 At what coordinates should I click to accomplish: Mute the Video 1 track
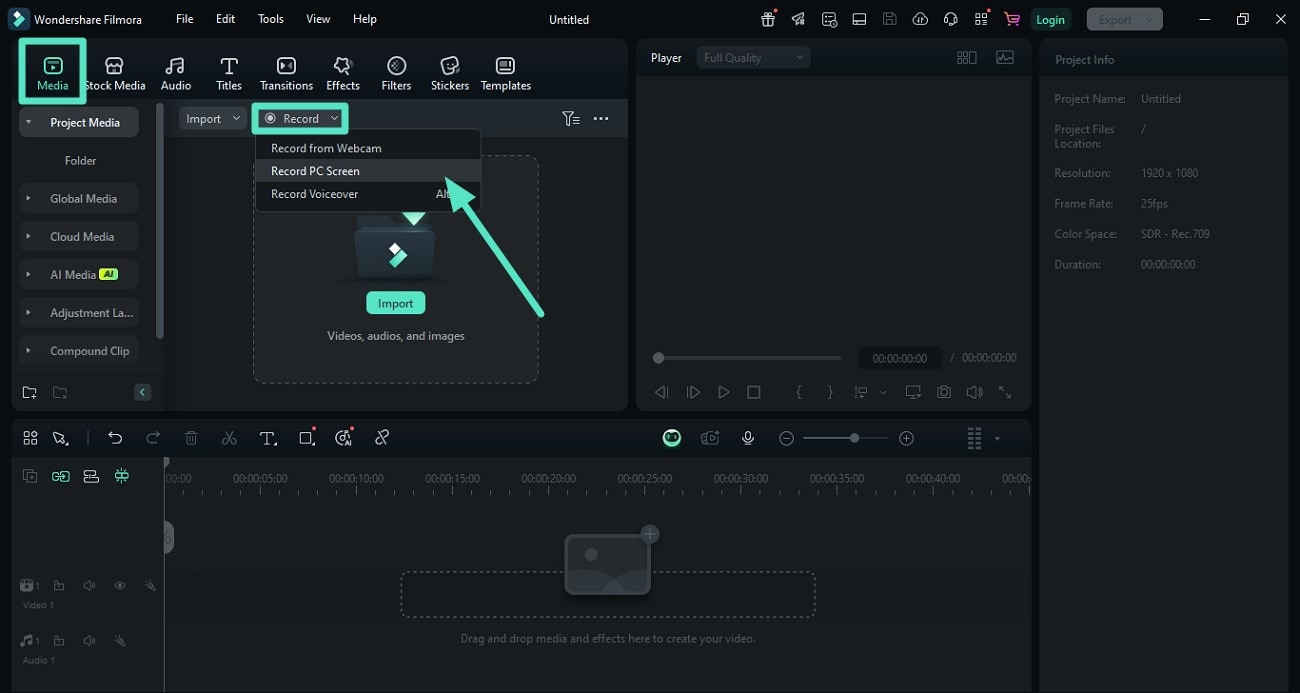(90, 586)
